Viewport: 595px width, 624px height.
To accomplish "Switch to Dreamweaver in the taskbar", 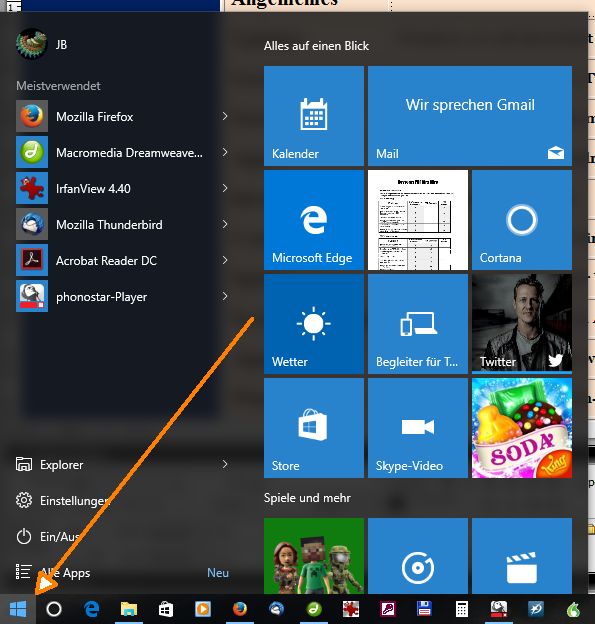I will [314, 609].
